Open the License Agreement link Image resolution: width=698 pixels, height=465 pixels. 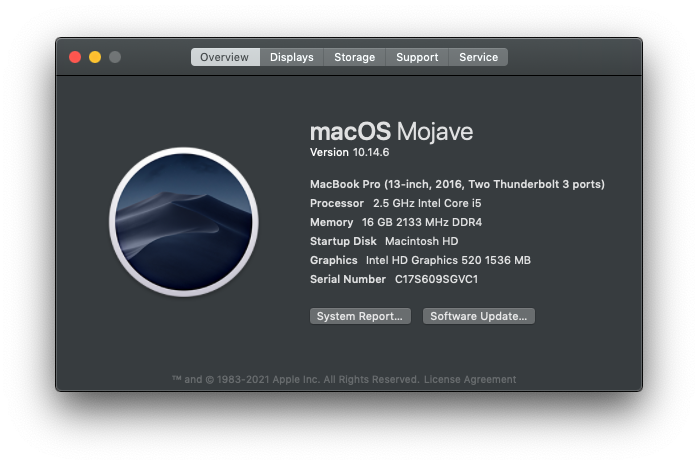pos(470,380)
